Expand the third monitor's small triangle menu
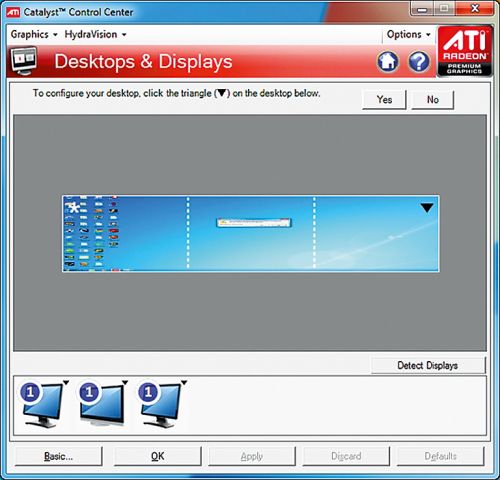This screenshot has width=500, height=480. (184, 382)
